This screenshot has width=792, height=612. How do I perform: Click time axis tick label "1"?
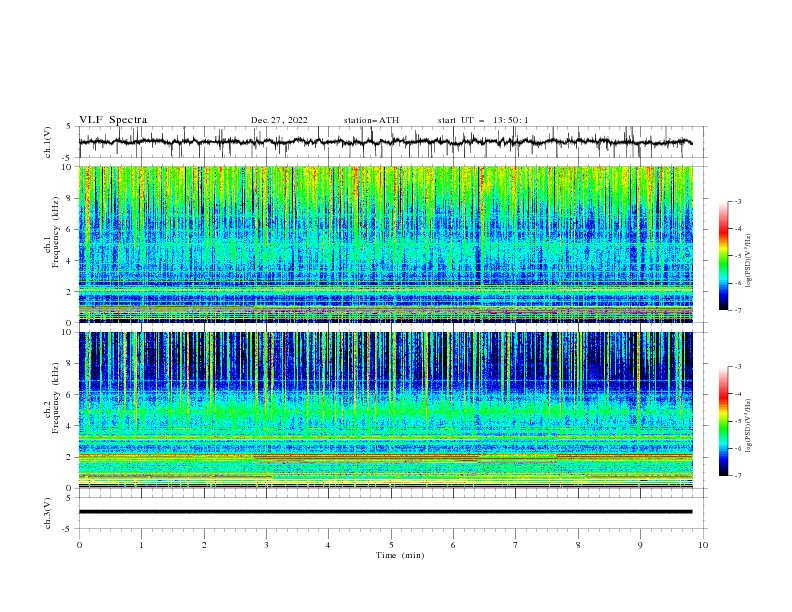pyautogui.click(x=141, y=545)
